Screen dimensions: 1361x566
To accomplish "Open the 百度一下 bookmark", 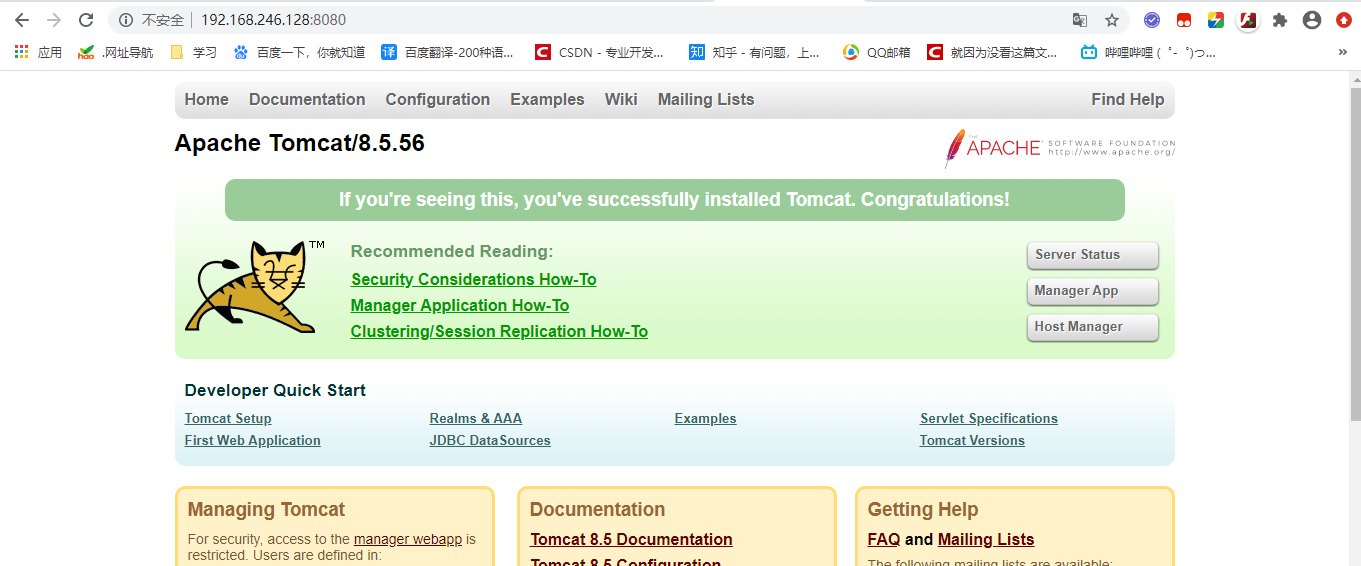I will click(299, 52).
